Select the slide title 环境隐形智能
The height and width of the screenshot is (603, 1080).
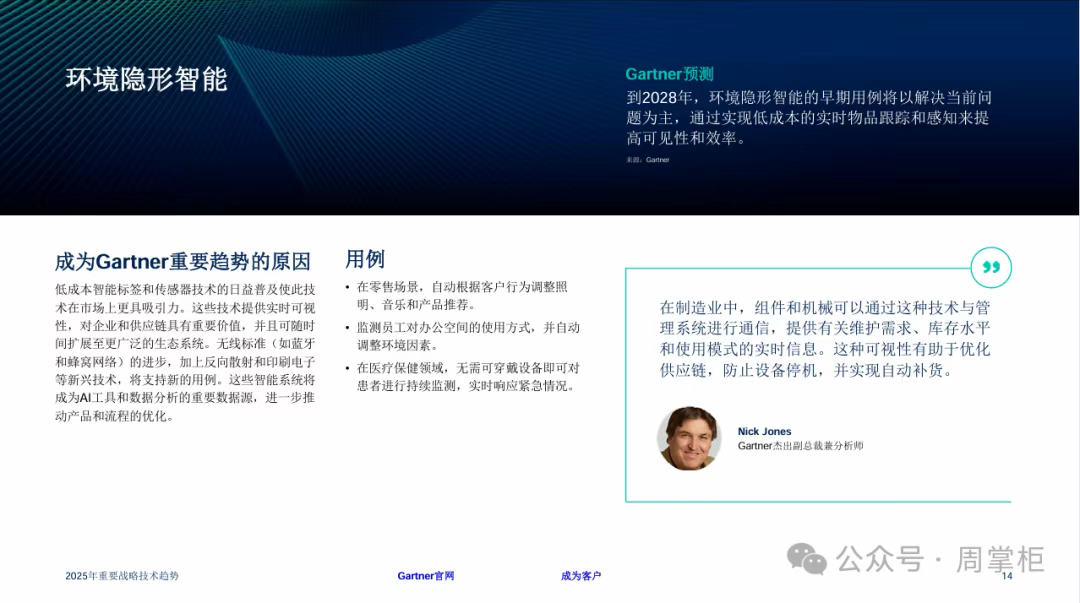(x=147, y=80)
